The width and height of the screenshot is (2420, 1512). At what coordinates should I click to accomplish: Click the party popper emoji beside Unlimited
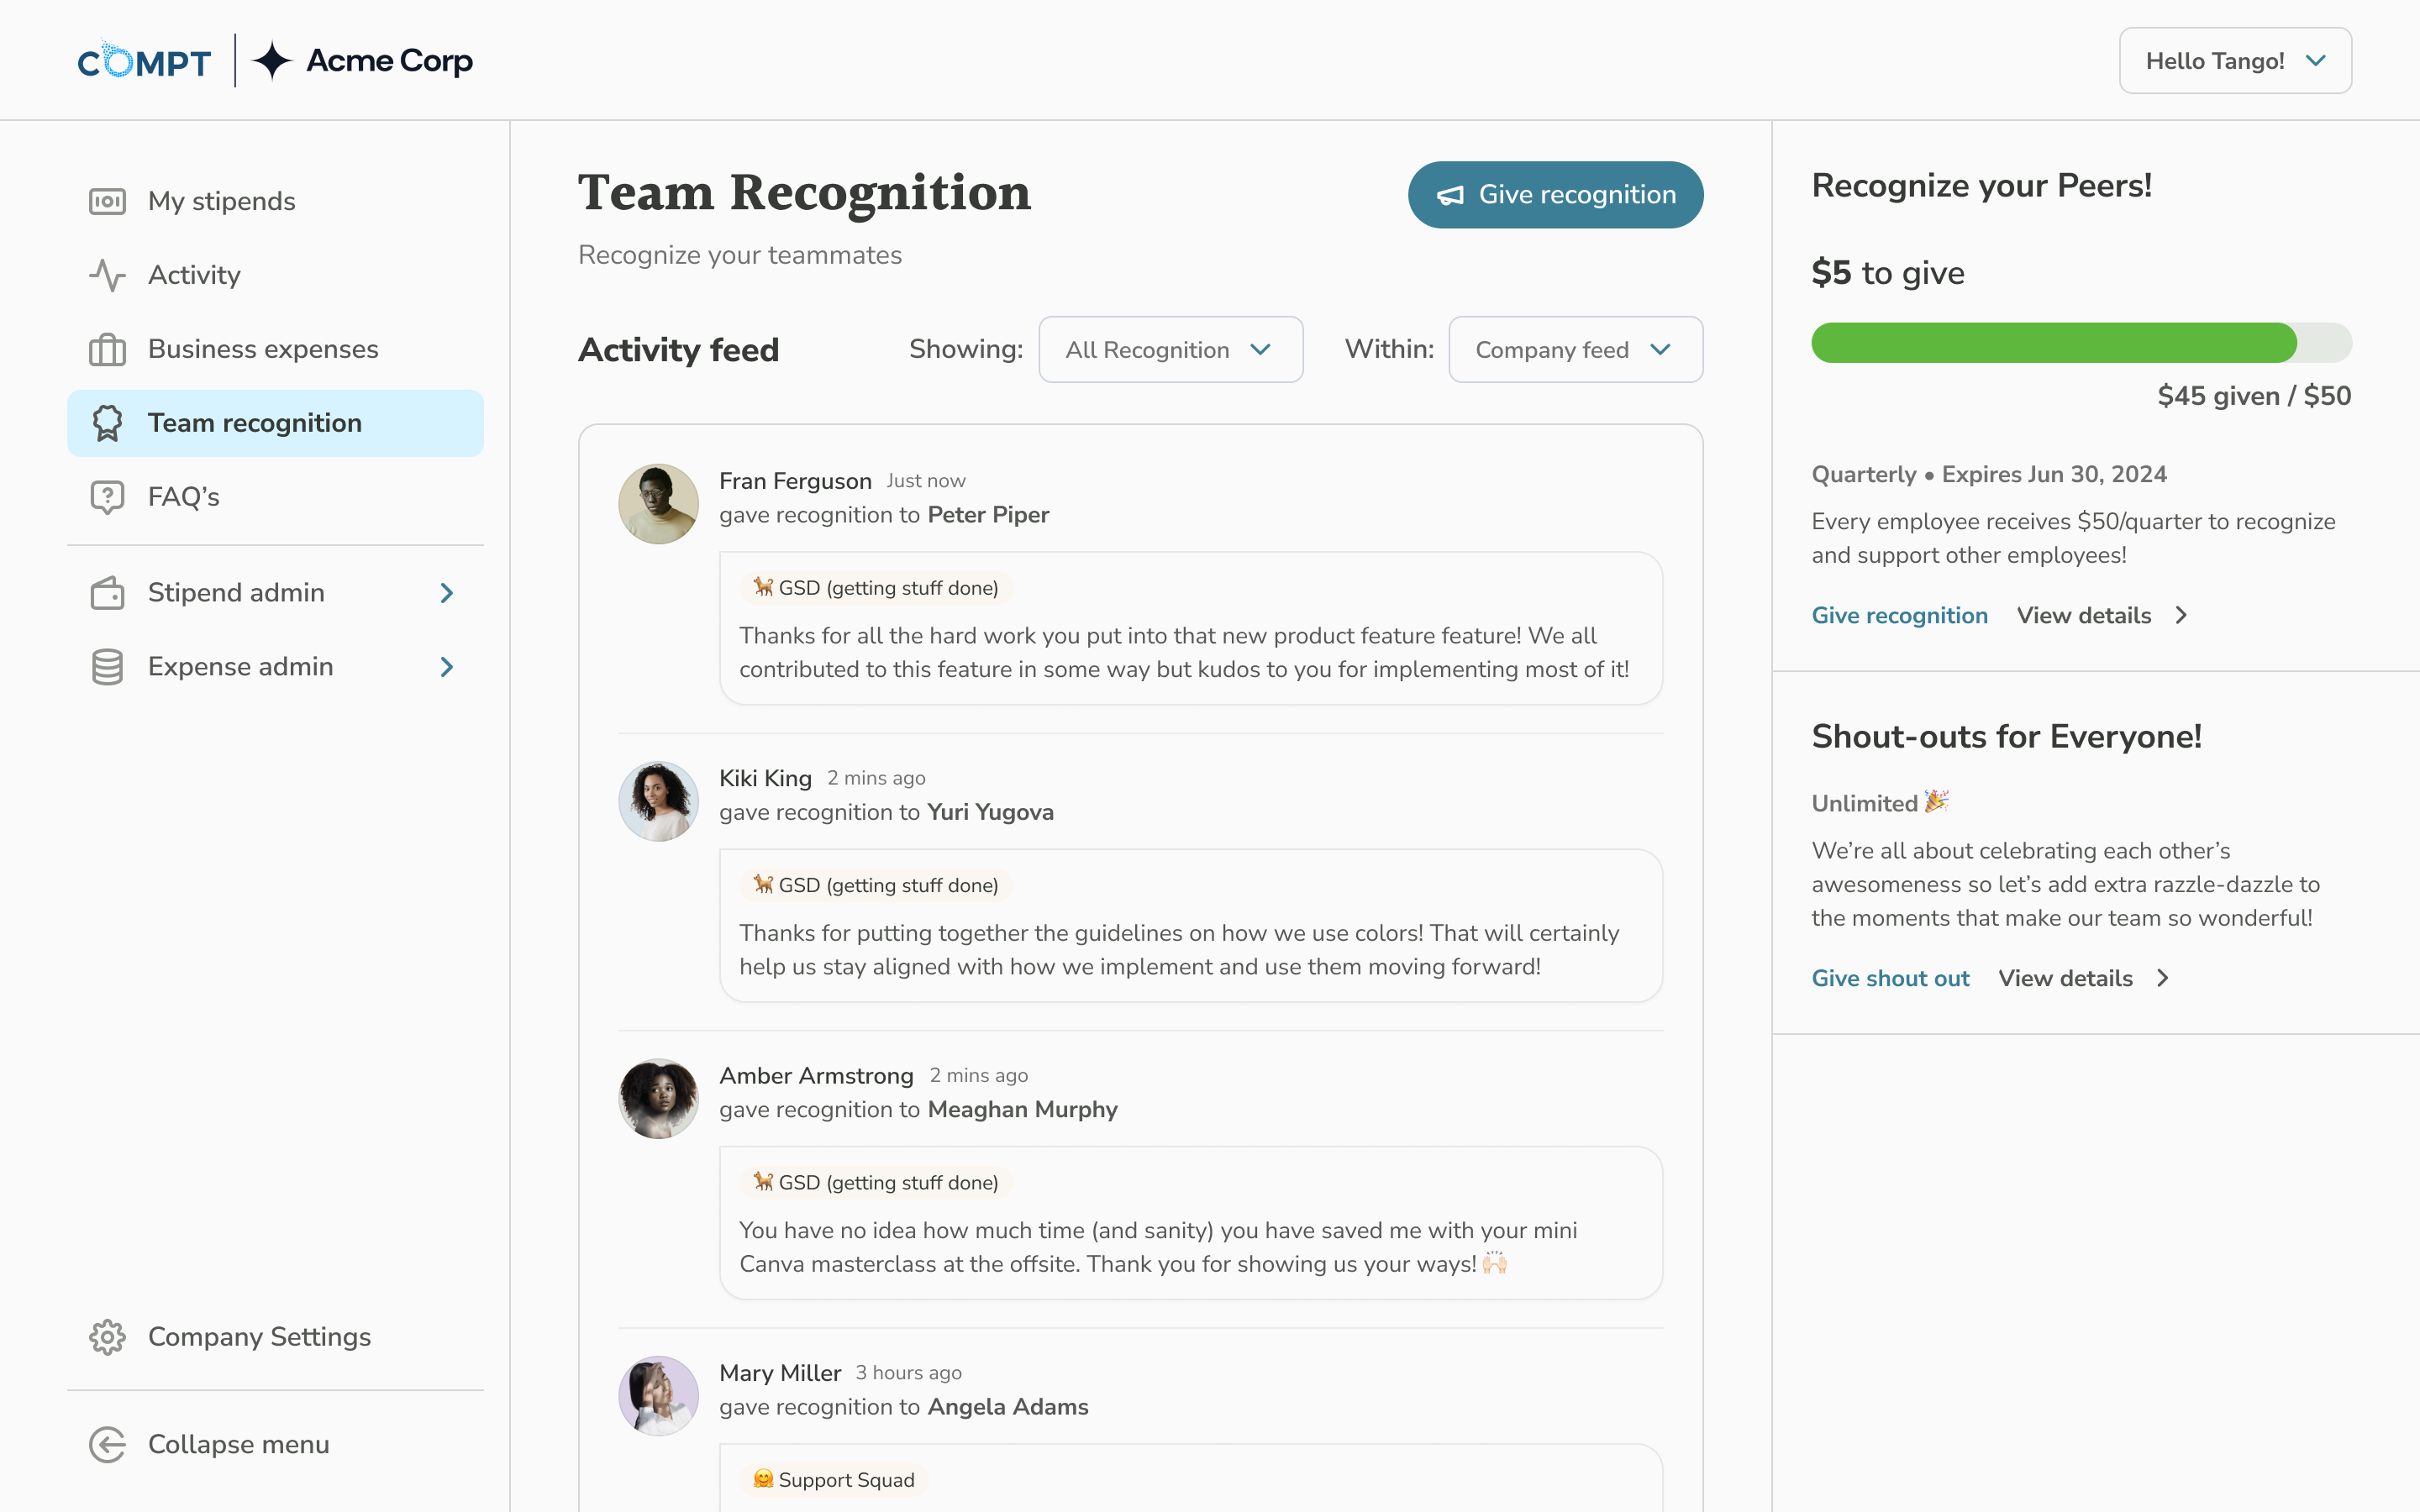tap(1937, 802)
